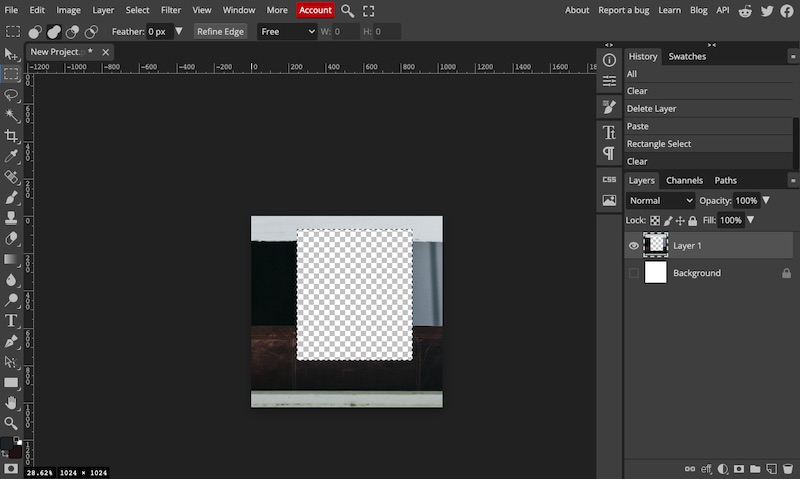Screen dimensions: 800x479
Task: Open the CSS panel icon
Action: click(609, 179)
